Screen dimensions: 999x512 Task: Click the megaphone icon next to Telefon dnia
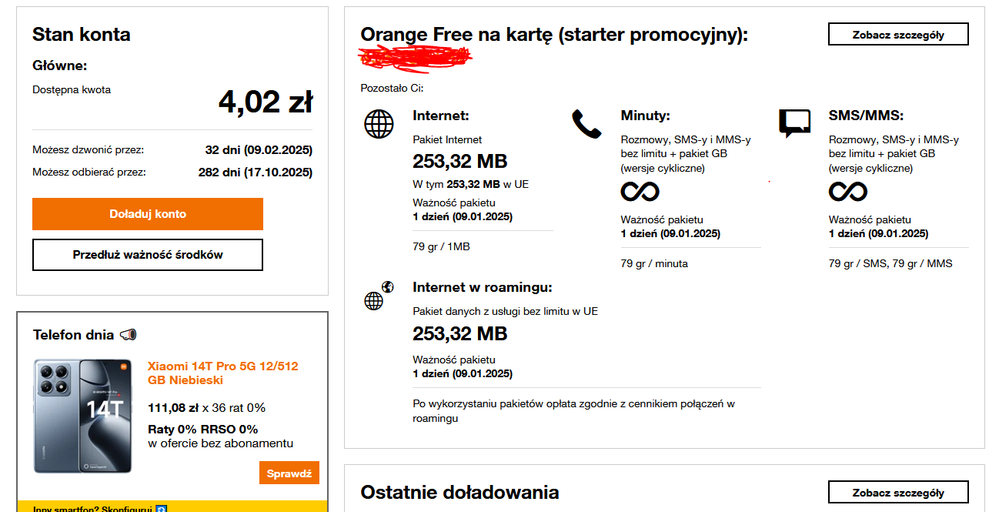click(x=128, y=335)
